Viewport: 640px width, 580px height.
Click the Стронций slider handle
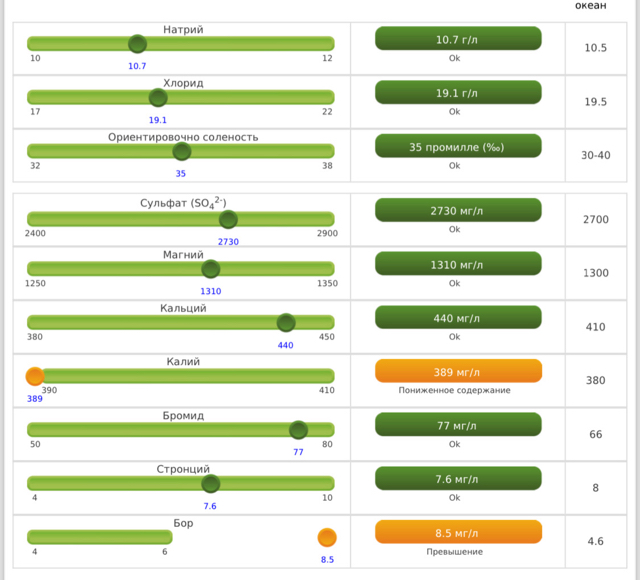click(210, 484)
